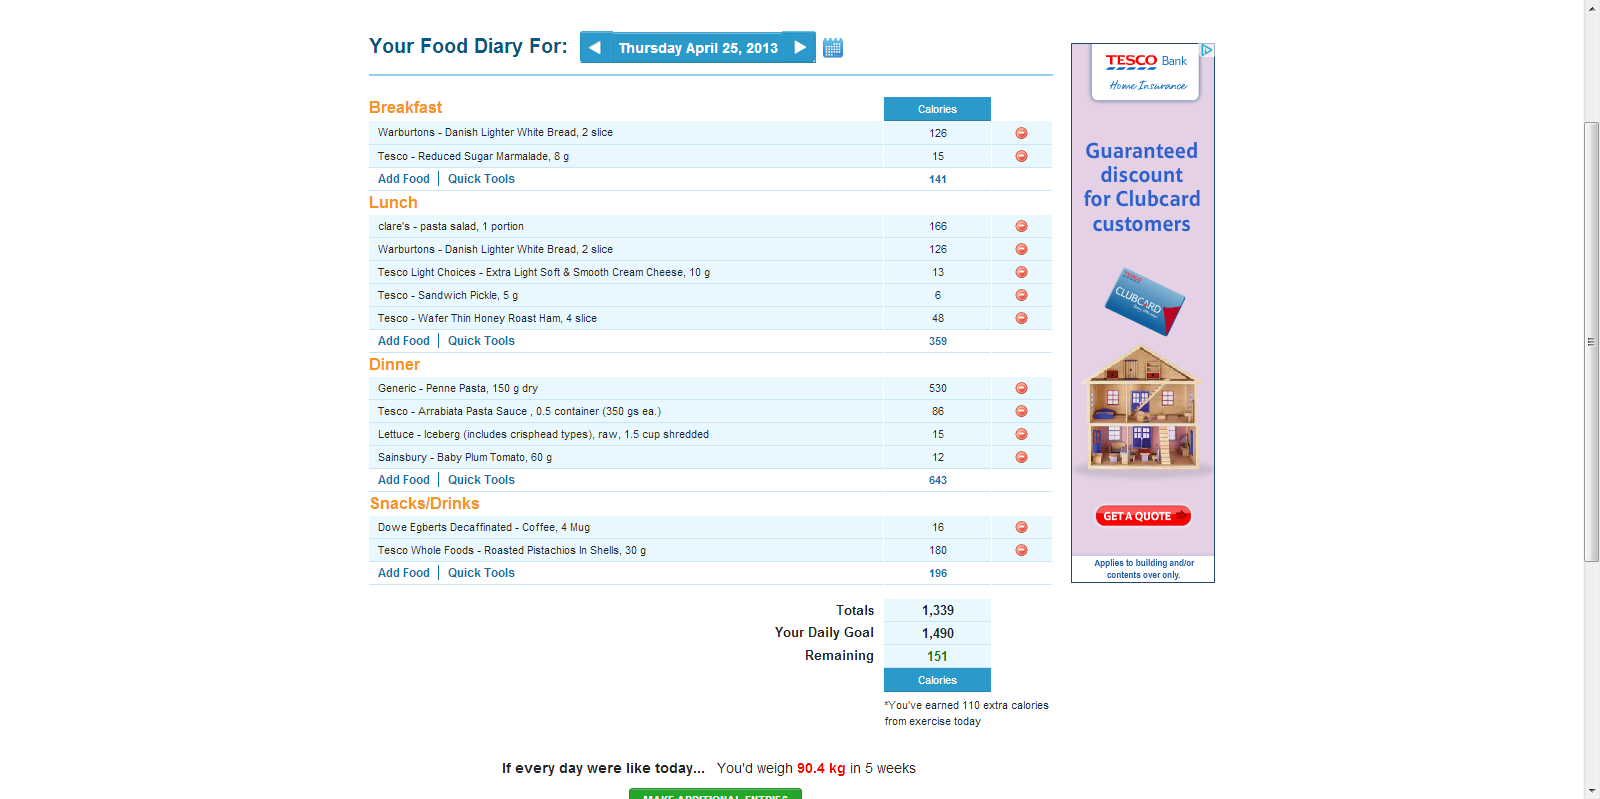Add Food to Dinner
The height and width of the screenshot is (799, 1600).
point(404,480)
